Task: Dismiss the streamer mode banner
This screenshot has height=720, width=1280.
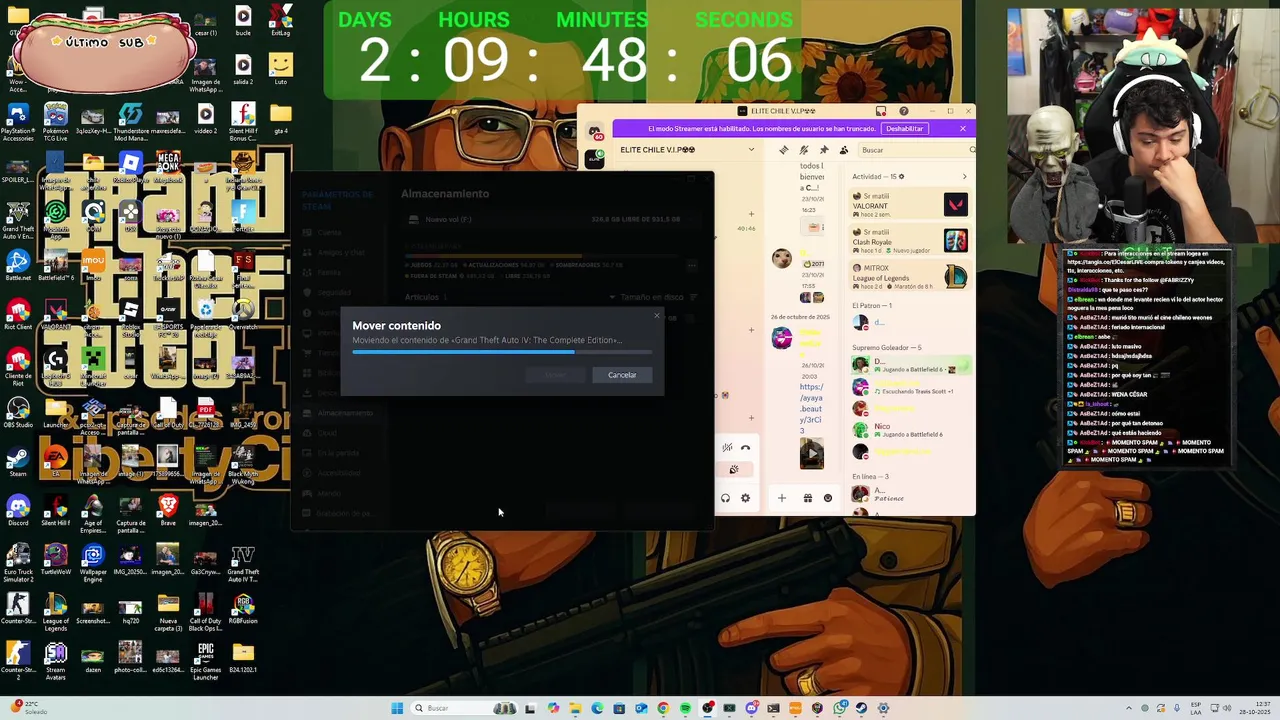Action: coord(962,129)
